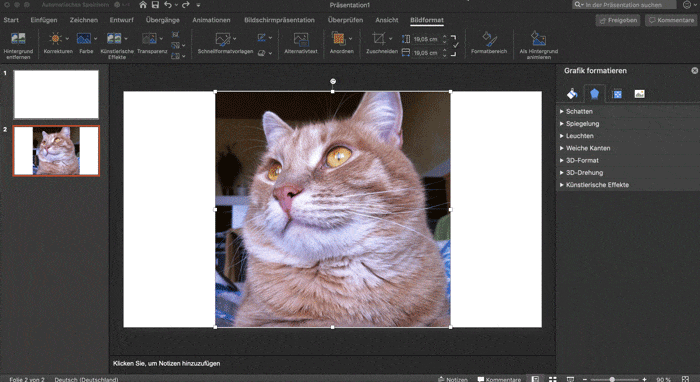Click the 90 % zoom level
The image size is (700, 382).
click(663, 379)
